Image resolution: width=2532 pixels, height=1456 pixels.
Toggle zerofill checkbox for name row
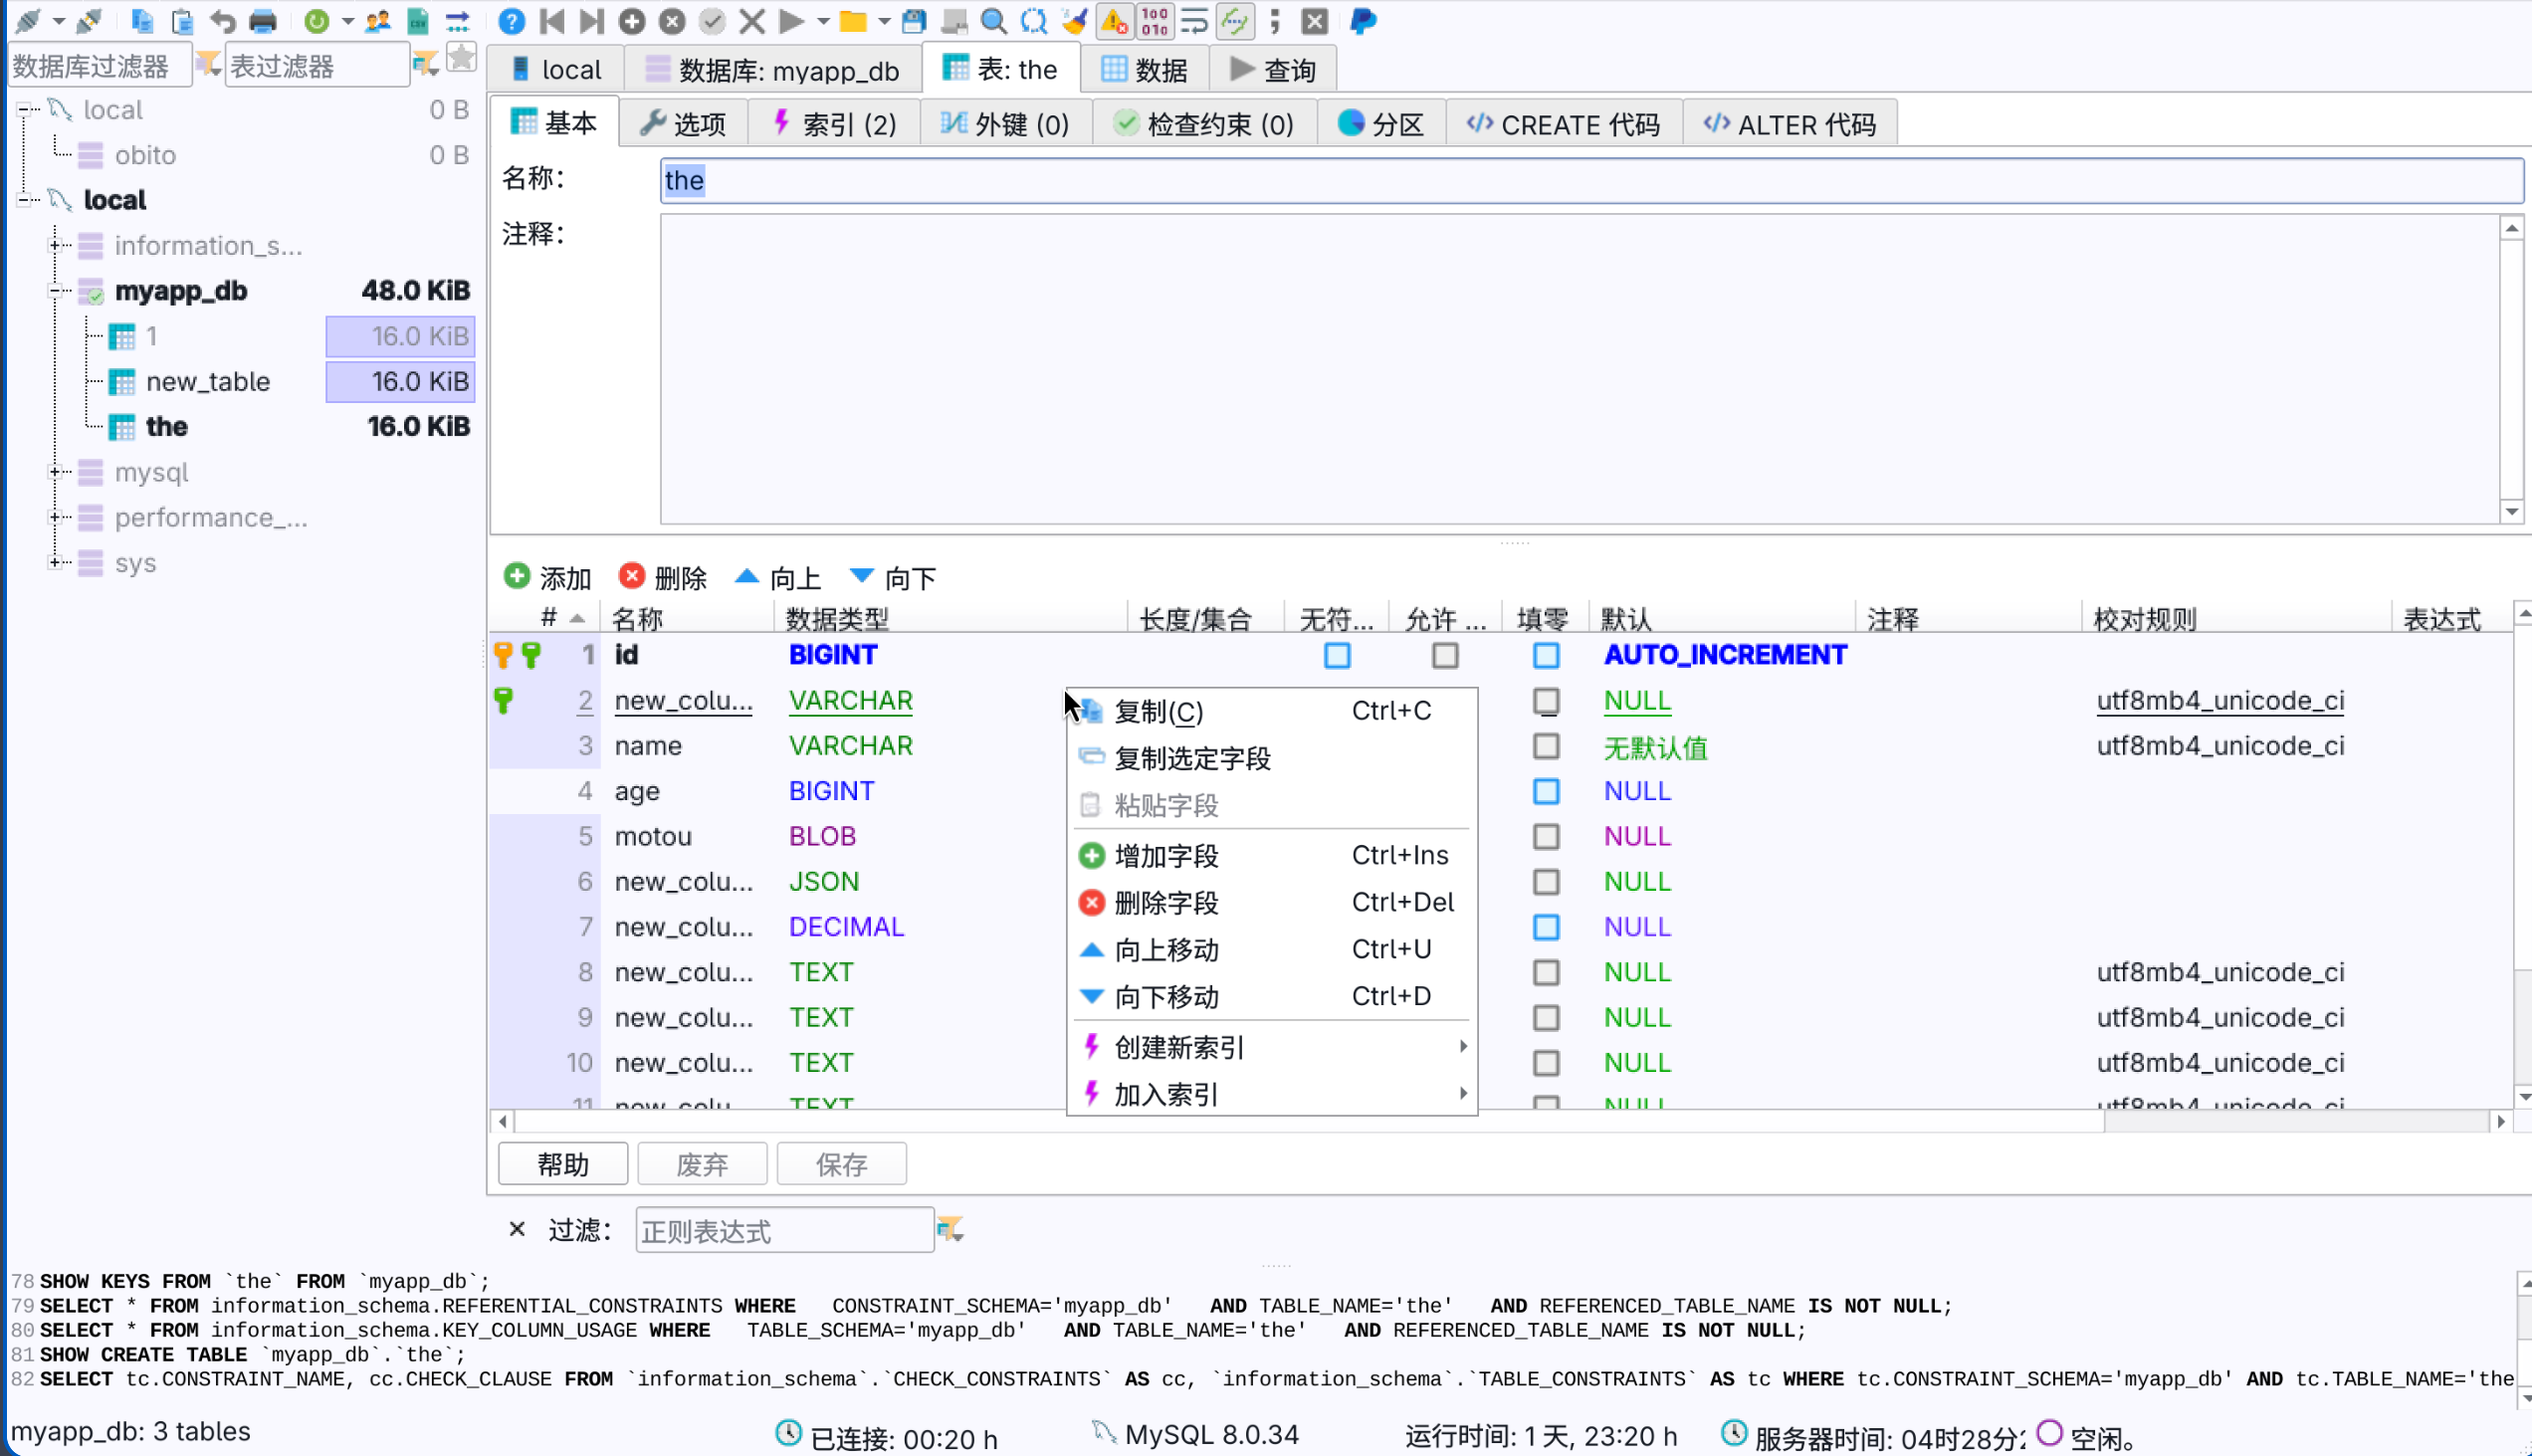(1546, 746)
